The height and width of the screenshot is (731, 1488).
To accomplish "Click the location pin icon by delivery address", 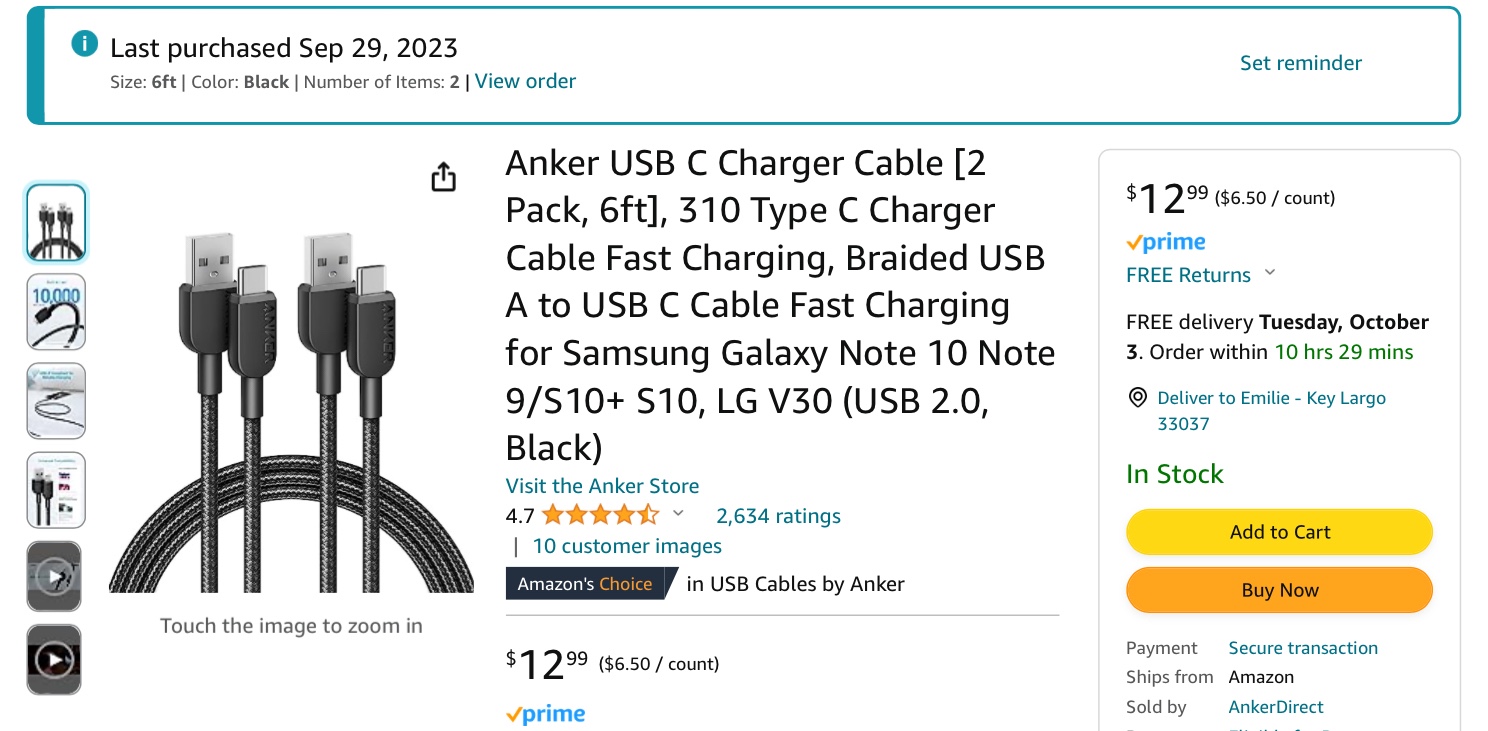I will [x=1137, y=398].
